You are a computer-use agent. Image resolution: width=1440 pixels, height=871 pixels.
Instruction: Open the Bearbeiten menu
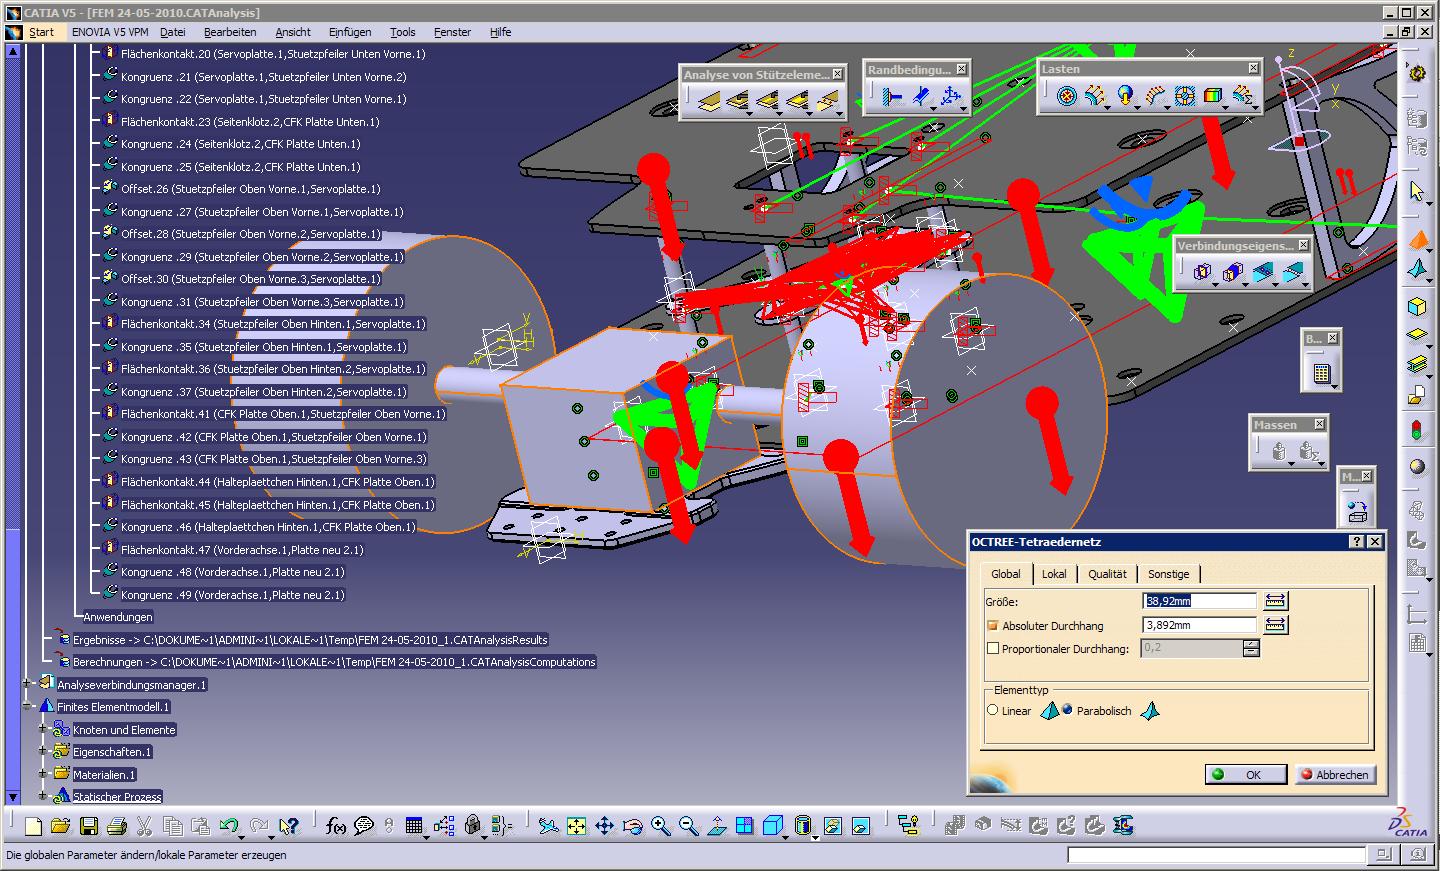click(230, 32)
